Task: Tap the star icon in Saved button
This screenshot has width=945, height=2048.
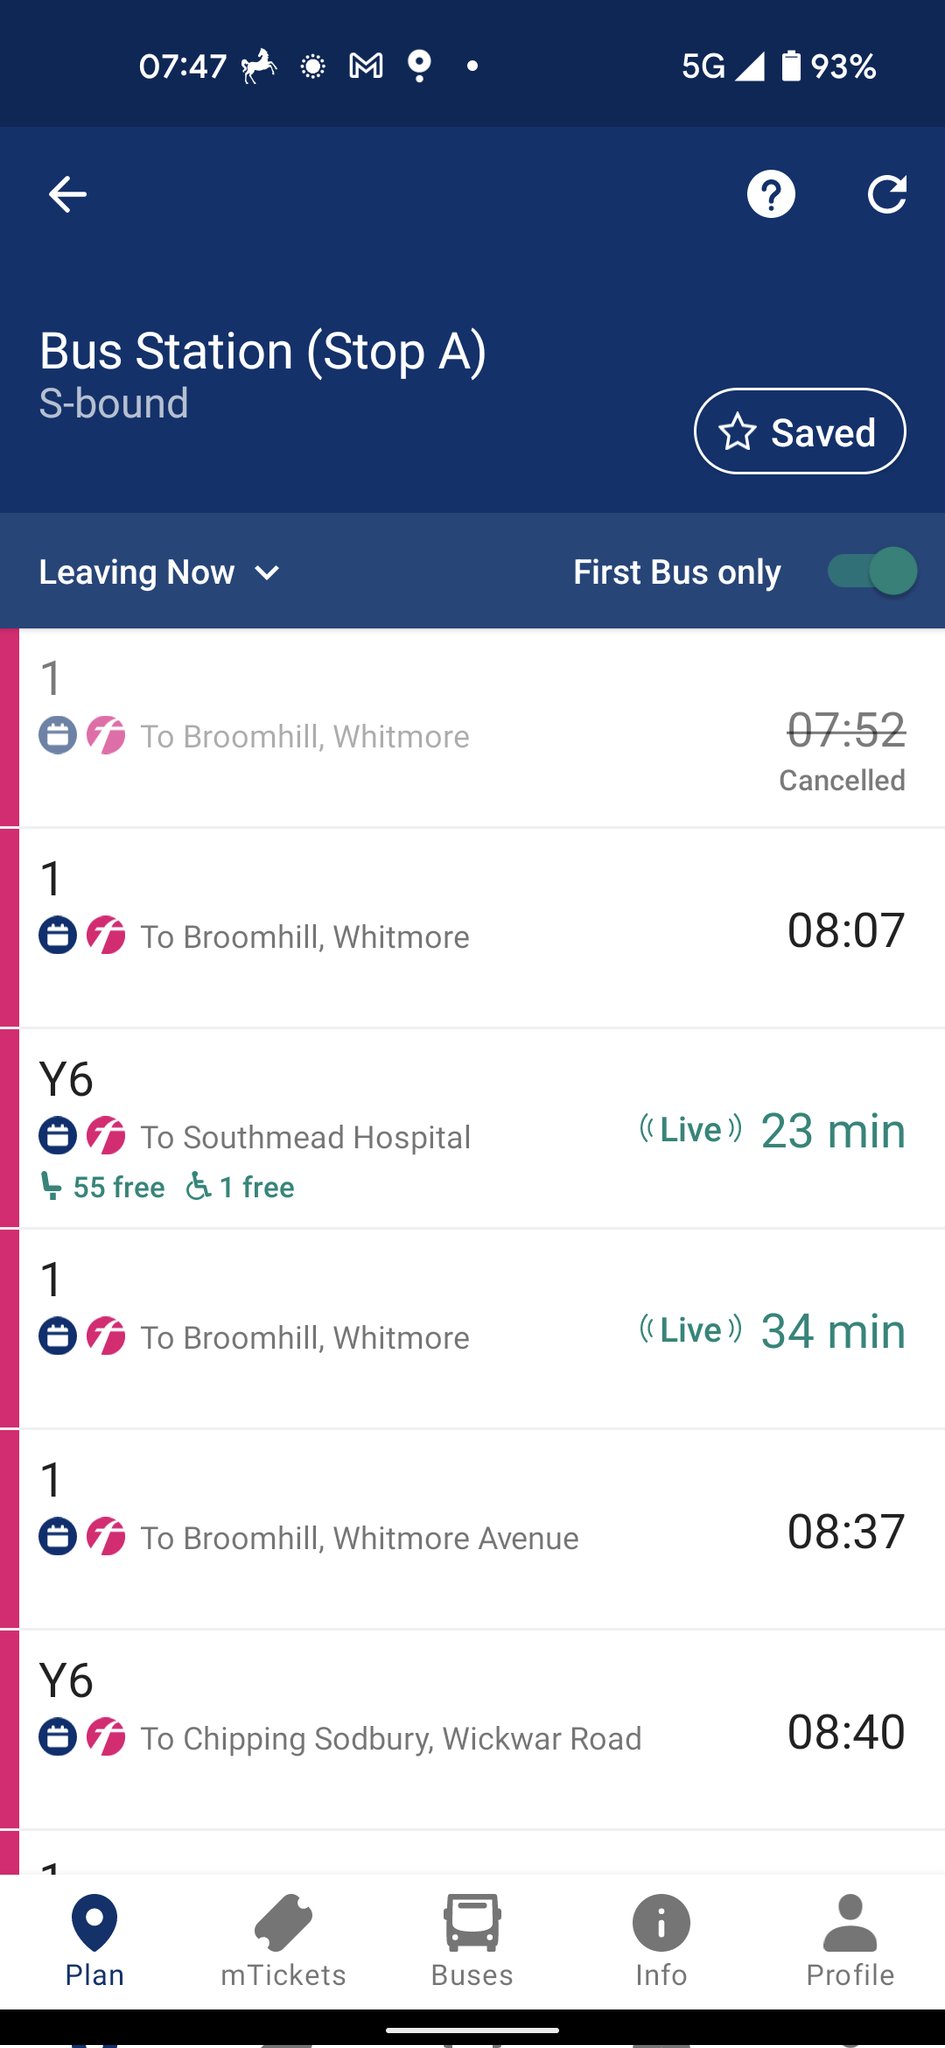Action: click(738, 432)
